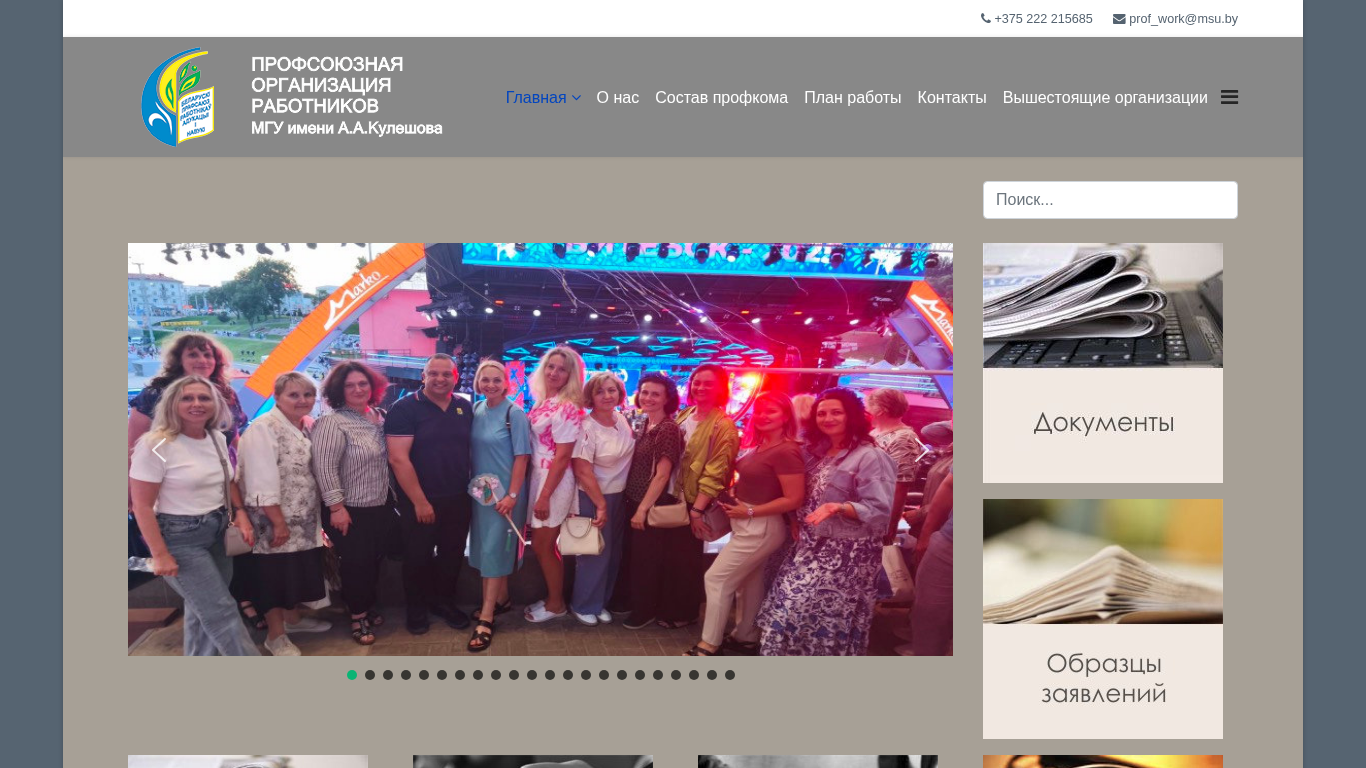This screenshot has height=768, width=1366.
Task: Click the ПРОФСОЮЗНАЯ ОРГАНИЗАЦИЯ РАБОТНИКОВ title
Action: (x=327, y=85)
